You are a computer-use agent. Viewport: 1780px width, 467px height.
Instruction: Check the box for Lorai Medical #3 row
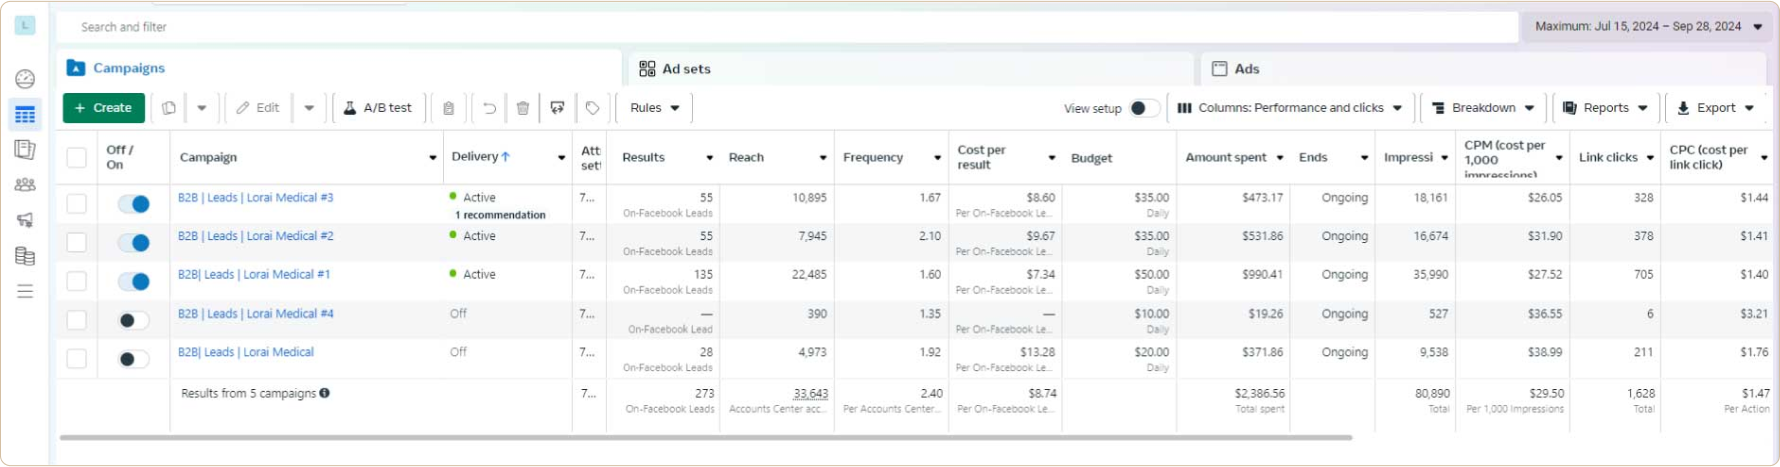click(x=76, y=204)
